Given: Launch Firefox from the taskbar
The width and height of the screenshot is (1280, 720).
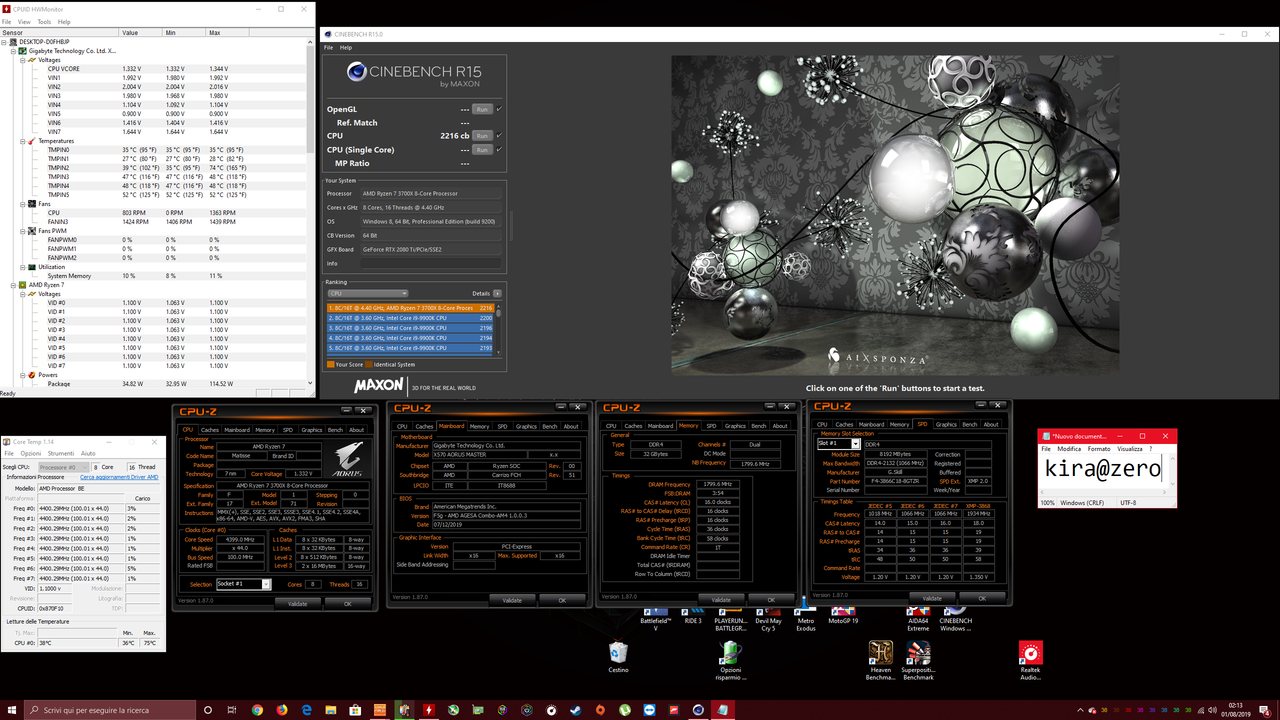Looking at the screenshot, I should pyautogui.click(x=281, y=710).
